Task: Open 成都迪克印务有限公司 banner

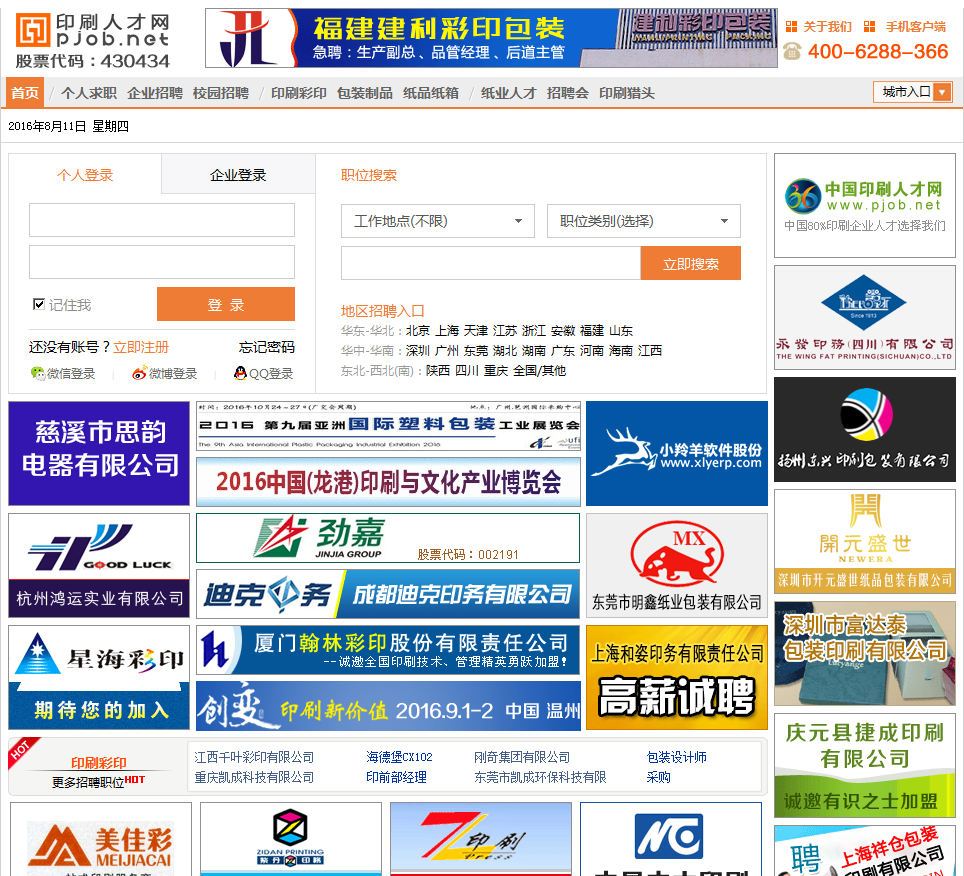Action: point(388,594)
